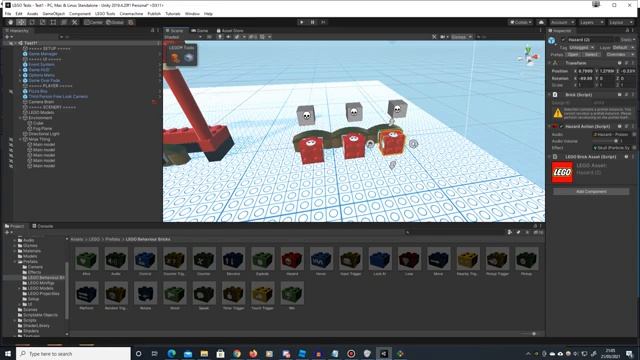Viewport: 640px width, 360px height.
Task: Open Shaded draw mode dropdown
Action: click(x=182, y=37)
